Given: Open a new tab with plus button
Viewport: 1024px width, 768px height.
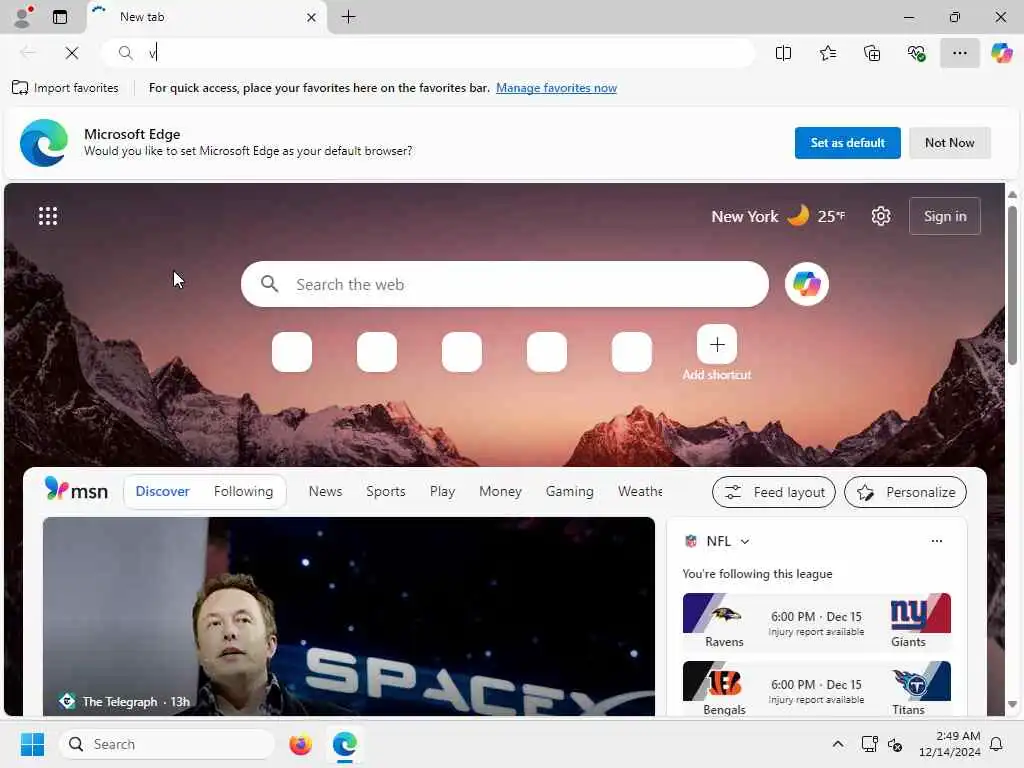Looking at the screenshot, I should pyautogui.click(x=349, y=17).
